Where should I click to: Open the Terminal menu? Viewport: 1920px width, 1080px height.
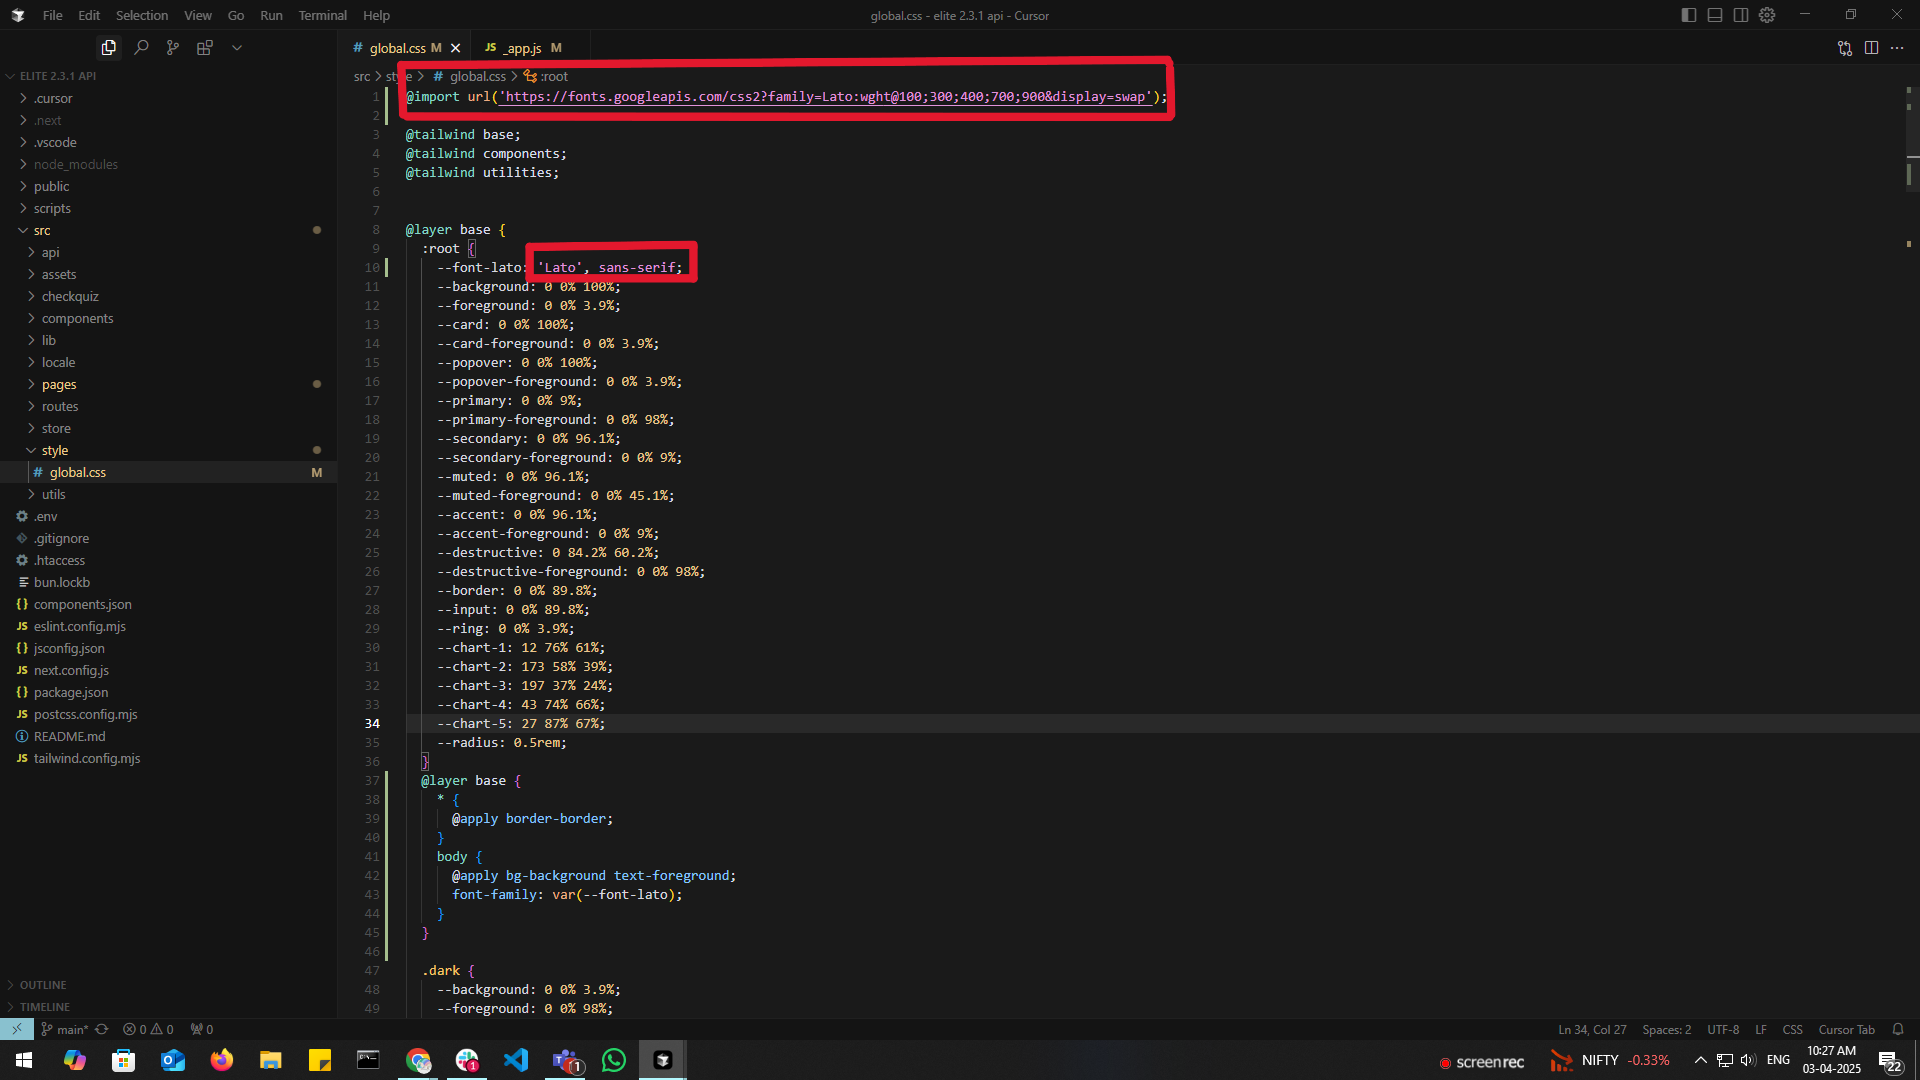coord(322,15)
